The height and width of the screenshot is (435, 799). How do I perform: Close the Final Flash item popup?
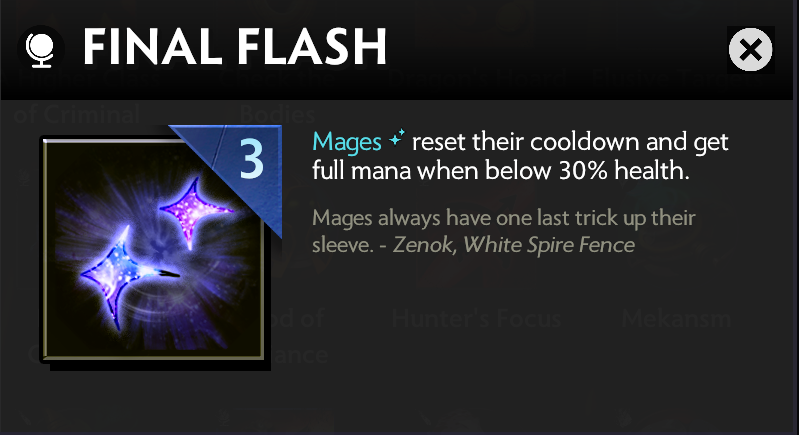(x=750, y=49)
